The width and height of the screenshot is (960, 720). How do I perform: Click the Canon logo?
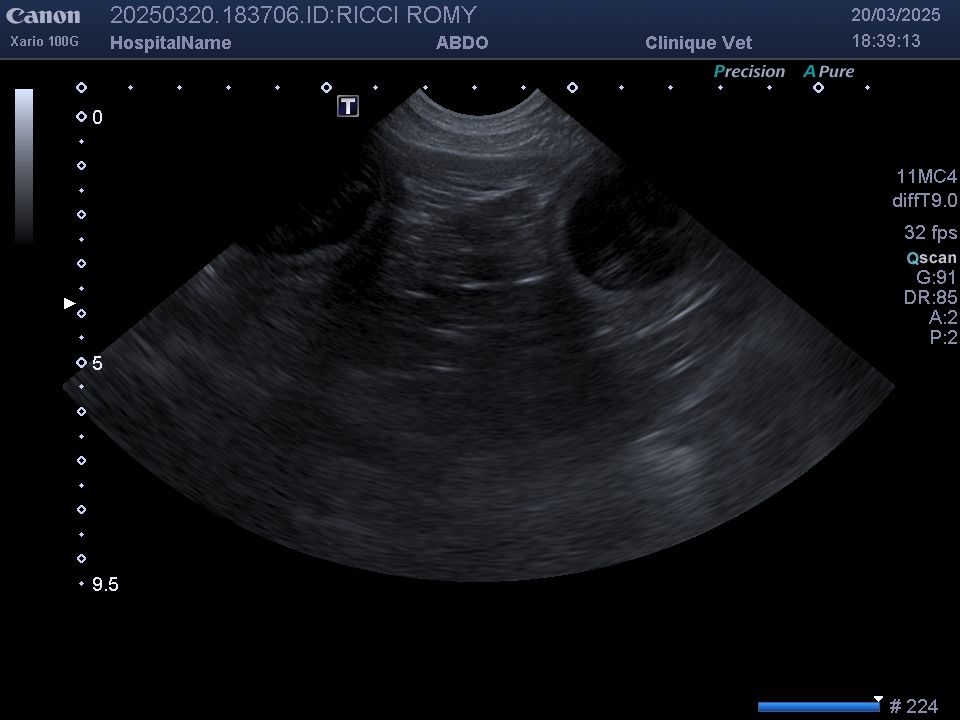tap(43, 15)
